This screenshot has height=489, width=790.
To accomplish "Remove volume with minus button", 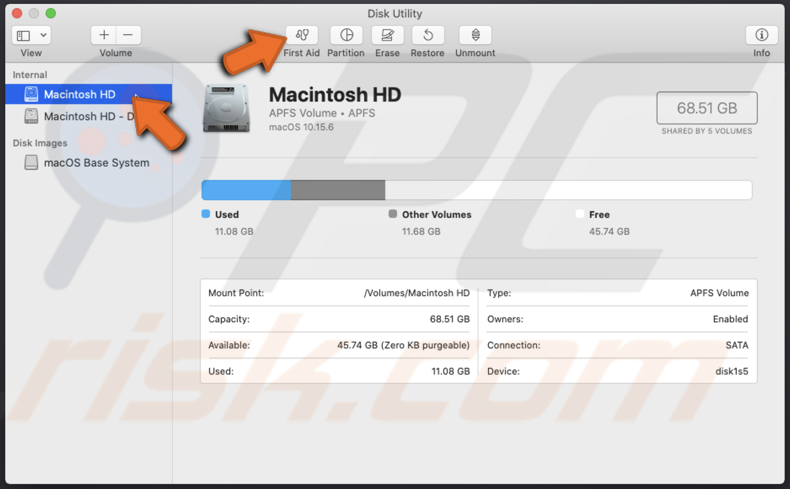I will click(x=128, y=35).
